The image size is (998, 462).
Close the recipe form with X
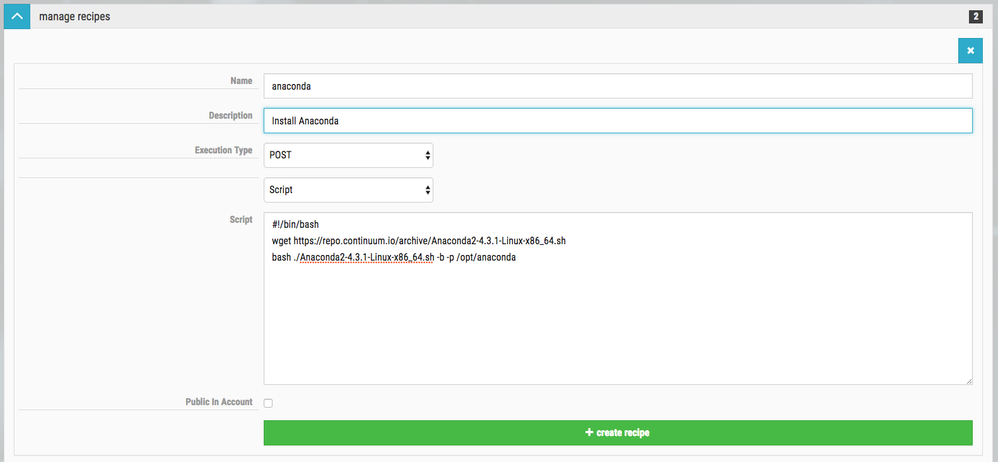point(970,51)
